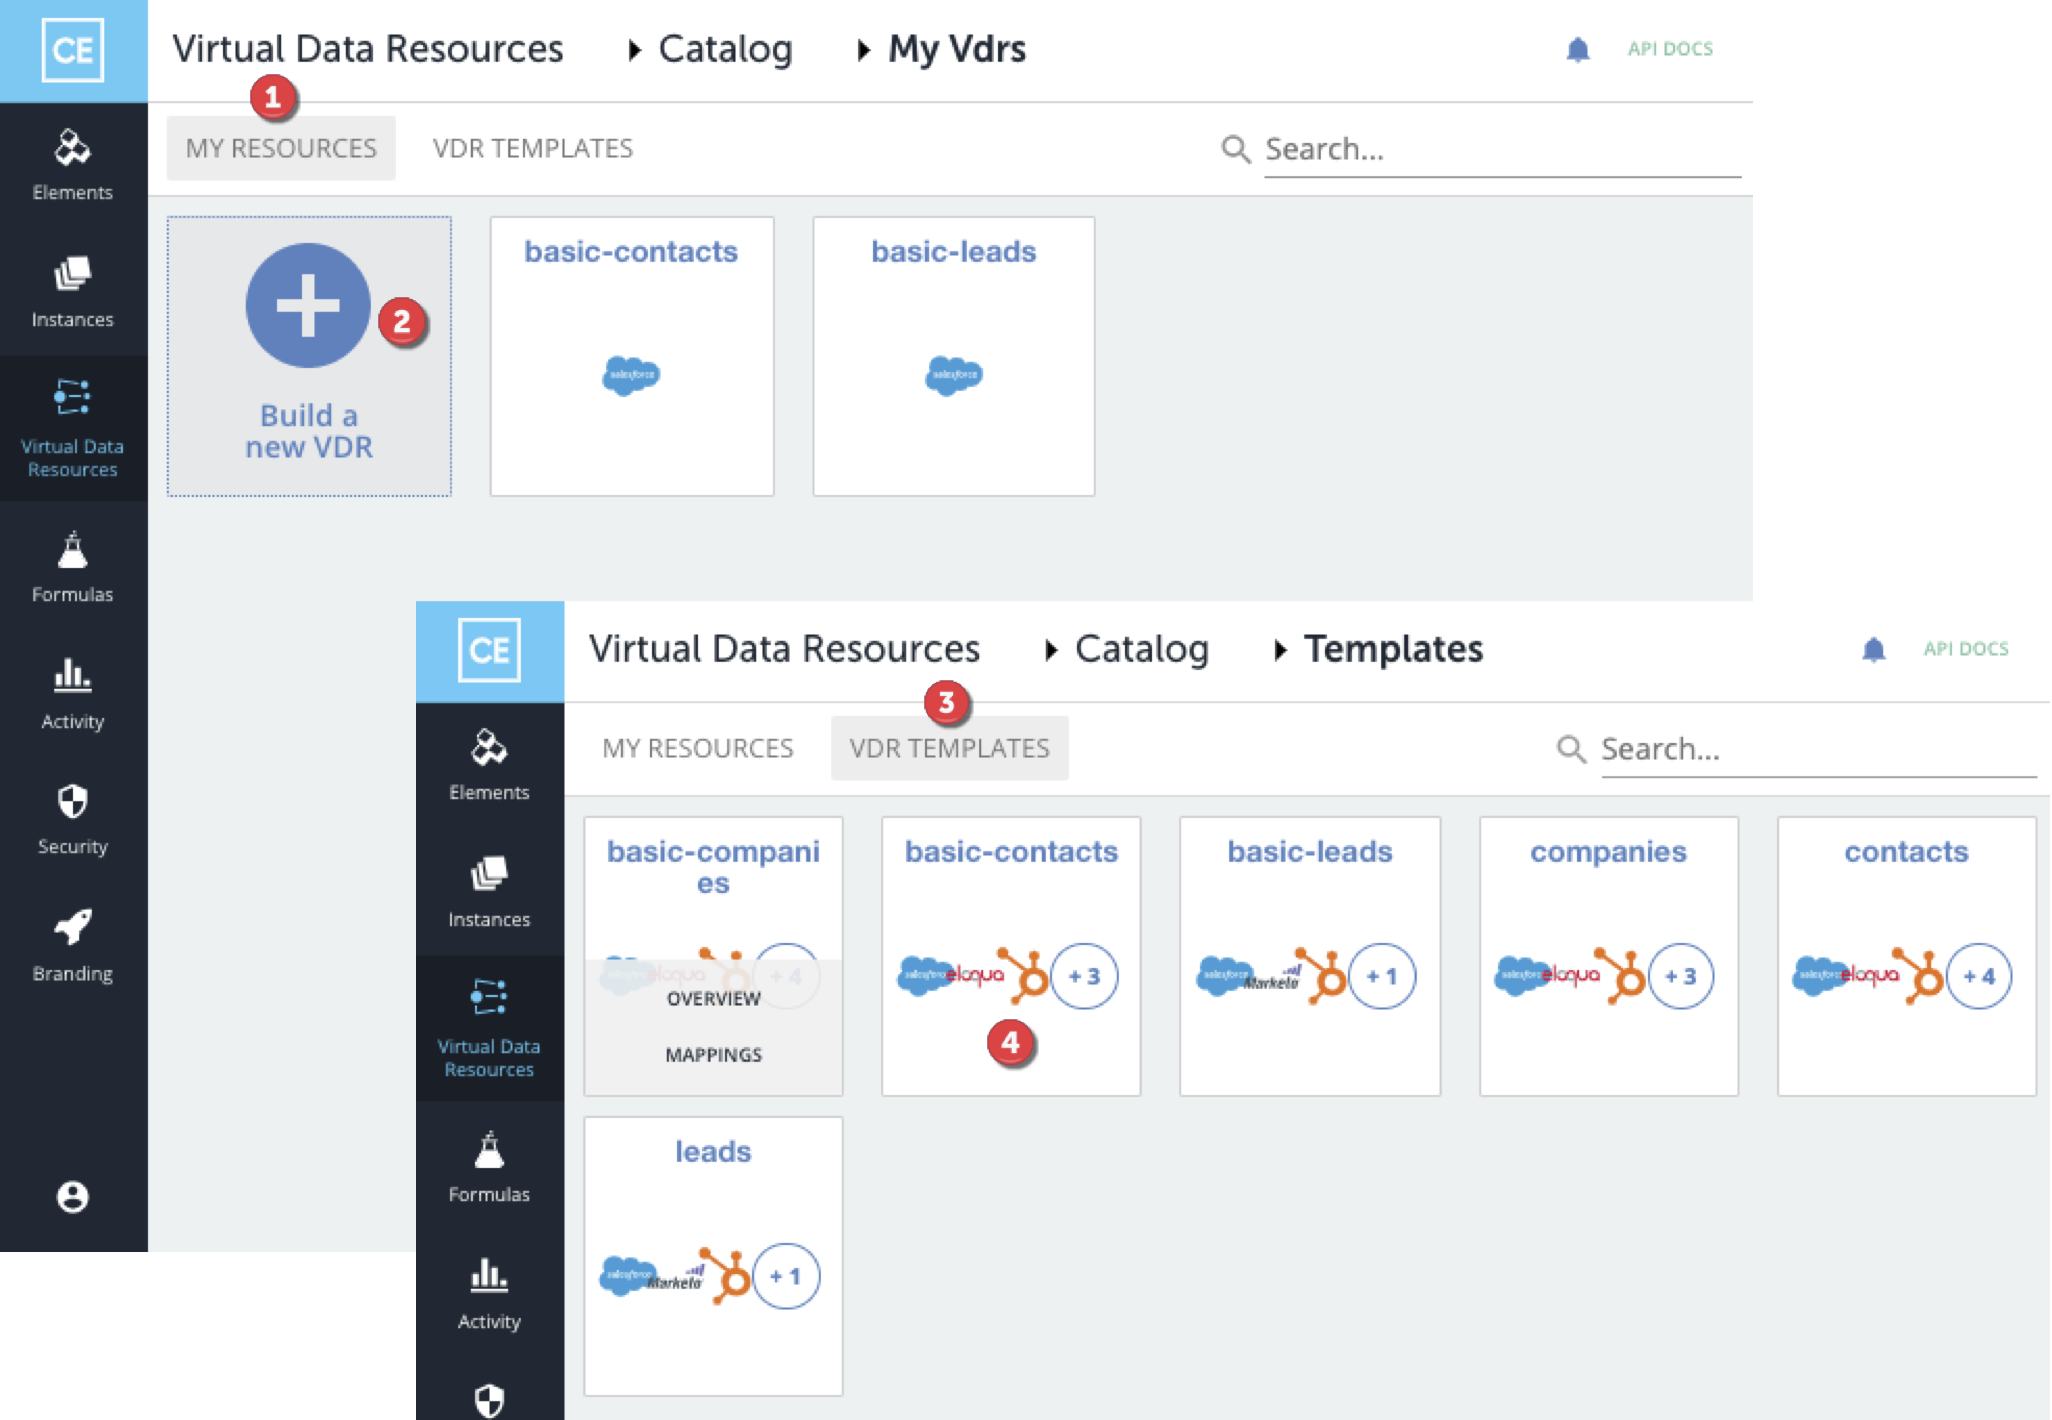This screenshot has height=1420, width=2052.
Task: Click OVERVIEW on the basic-companies template
Action: click(x=713, y=998)
